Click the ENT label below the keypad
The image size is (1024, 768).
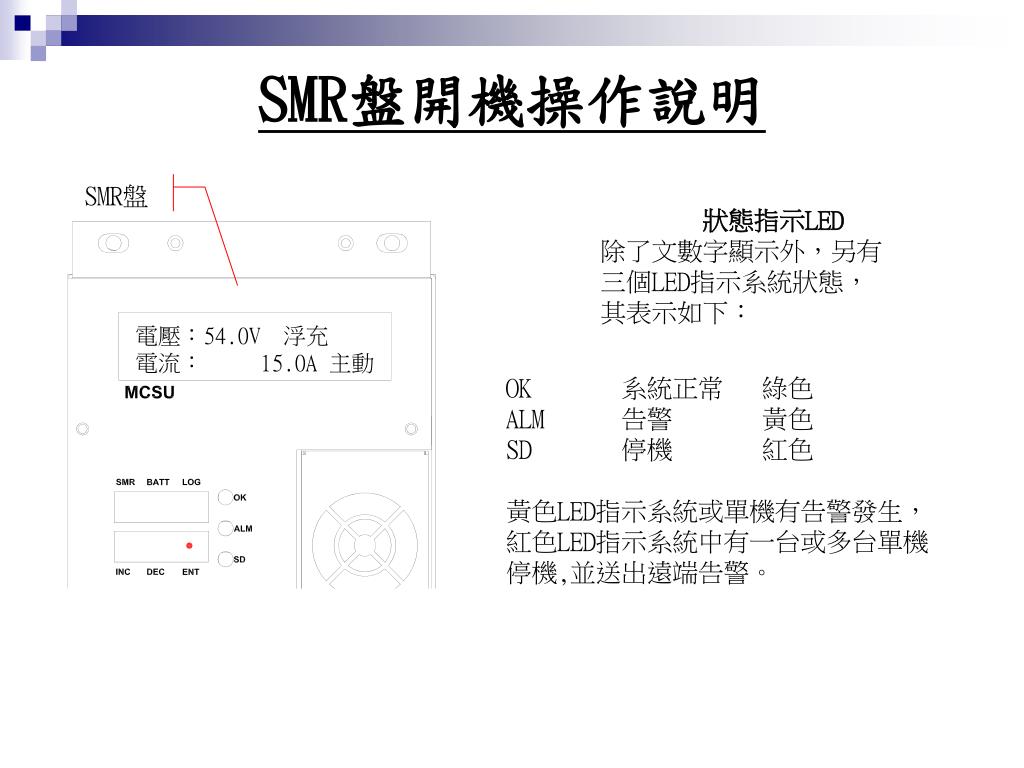click(x=191, y=572)
